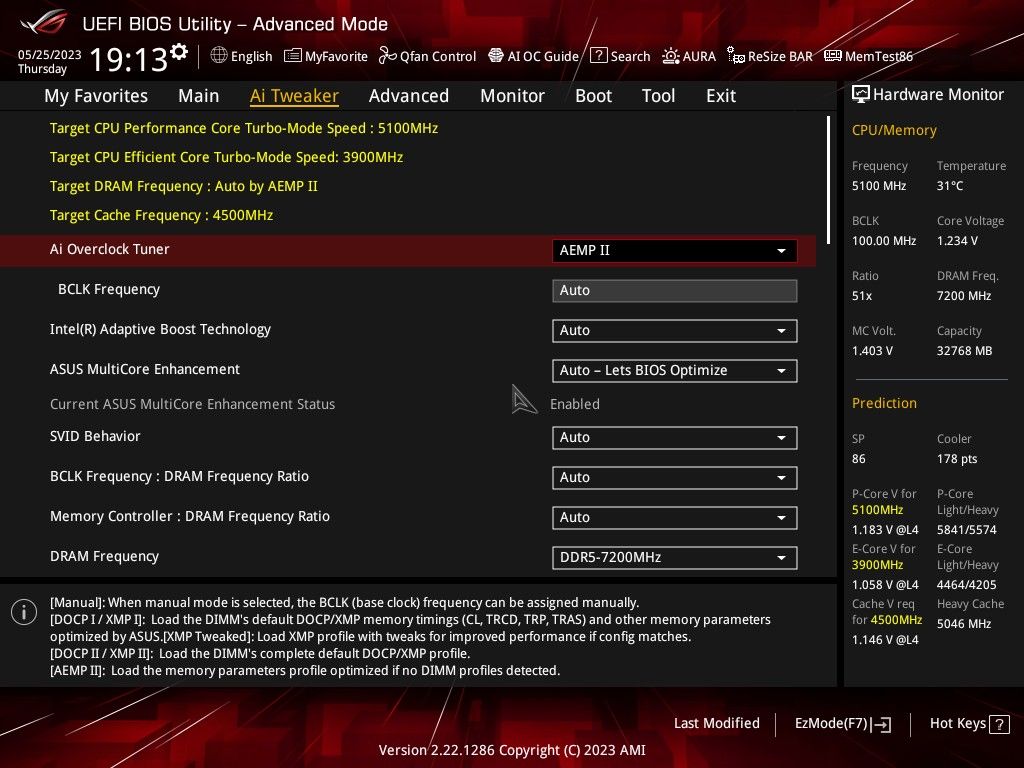
Task: Click E-Core Light/Heavy value 4464/4205
Action: (967, 584)
